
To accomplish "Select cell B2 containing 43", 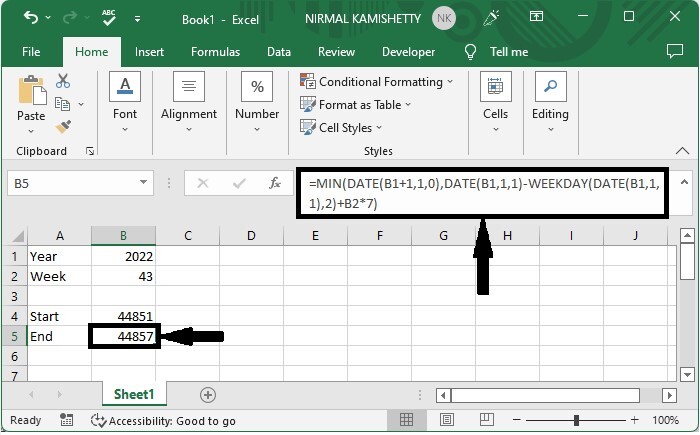I will point(124,276).
